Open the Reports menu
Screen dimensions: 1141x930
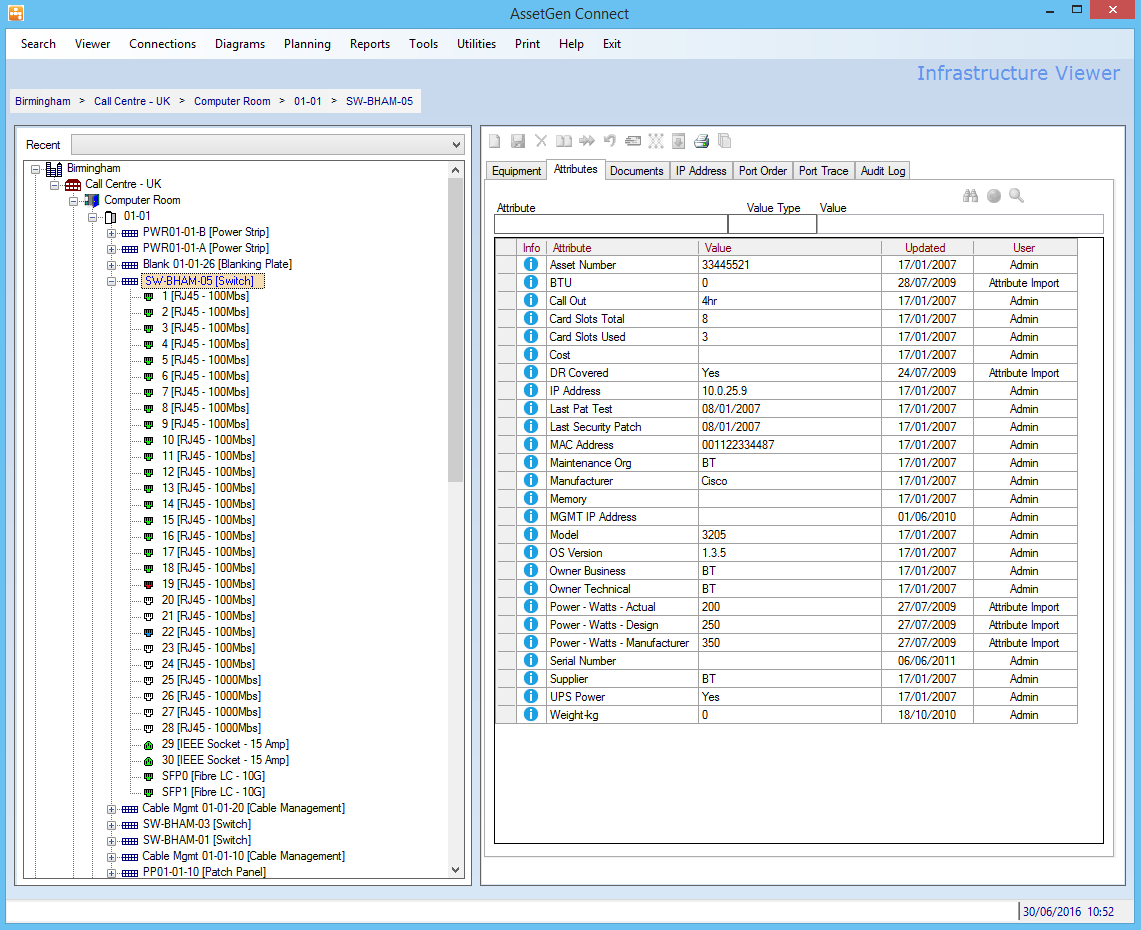click(369, 43)
